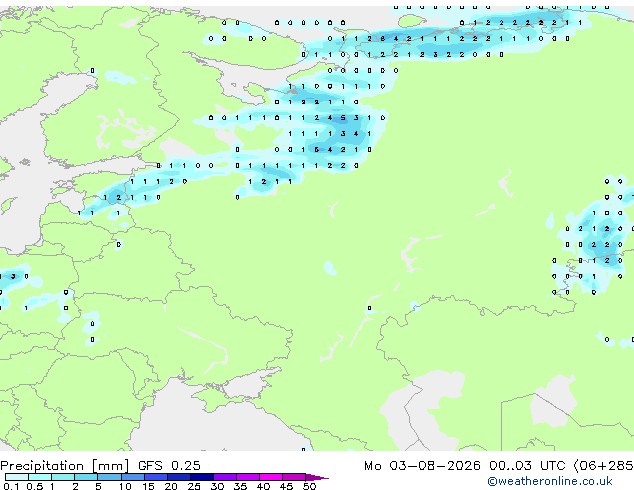The width and height of the screenshot is (634, 490).
Task: Click the '00..03 UTC' time label
Action: [527, 466]
